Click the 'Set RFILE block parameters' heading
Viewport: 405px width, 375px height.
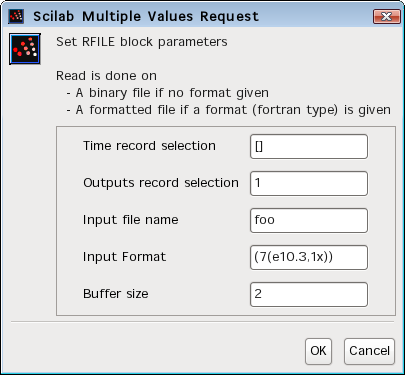142,42
